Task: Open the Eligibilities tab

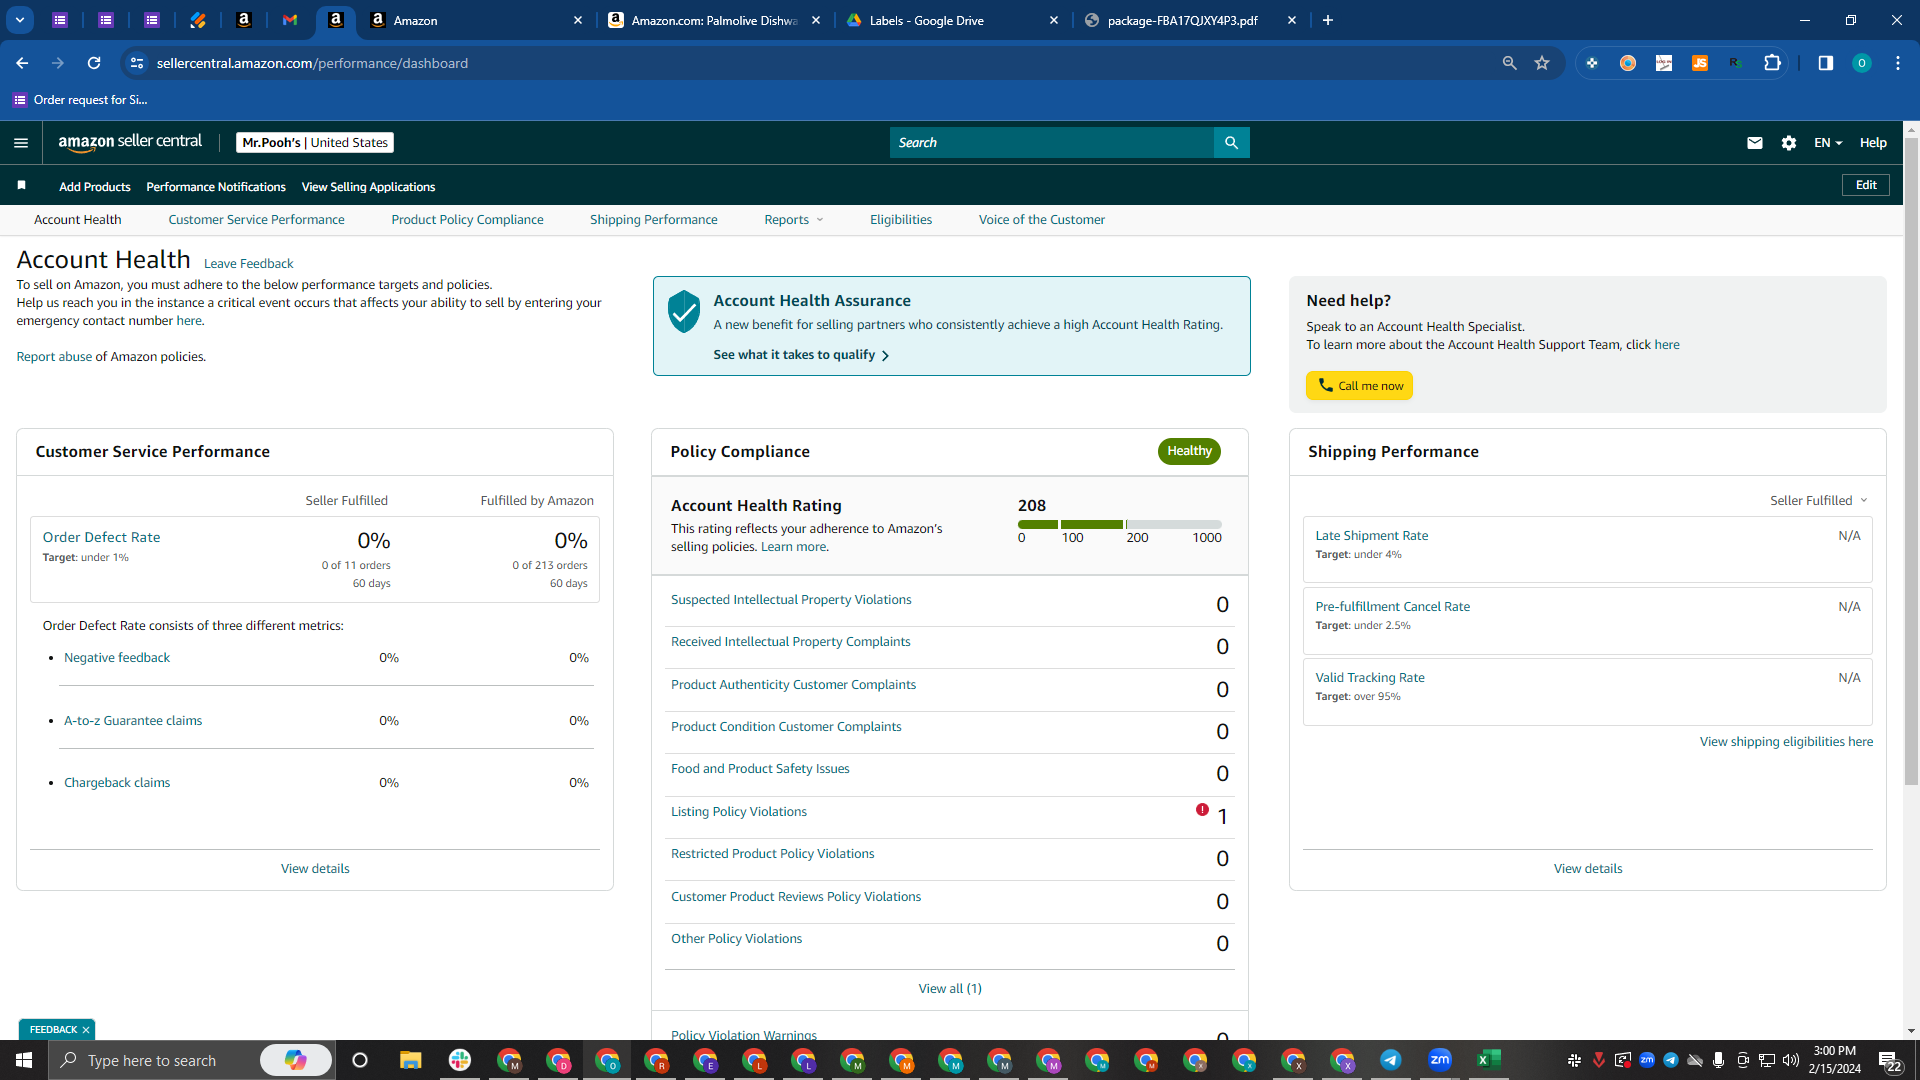Action: point(901,220)
